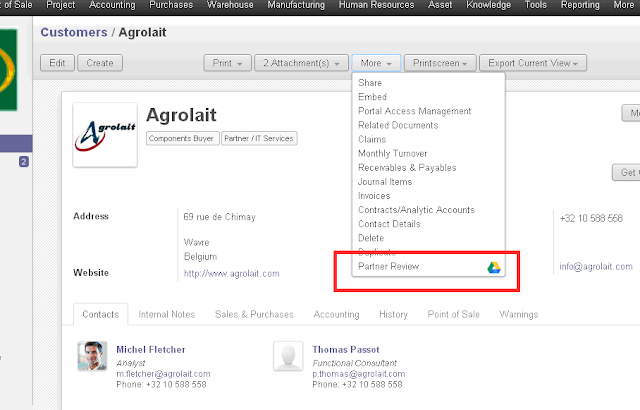This screenshot has width=640, height=410.
Task: Click the Create button
Action: (x=100, y=63)
